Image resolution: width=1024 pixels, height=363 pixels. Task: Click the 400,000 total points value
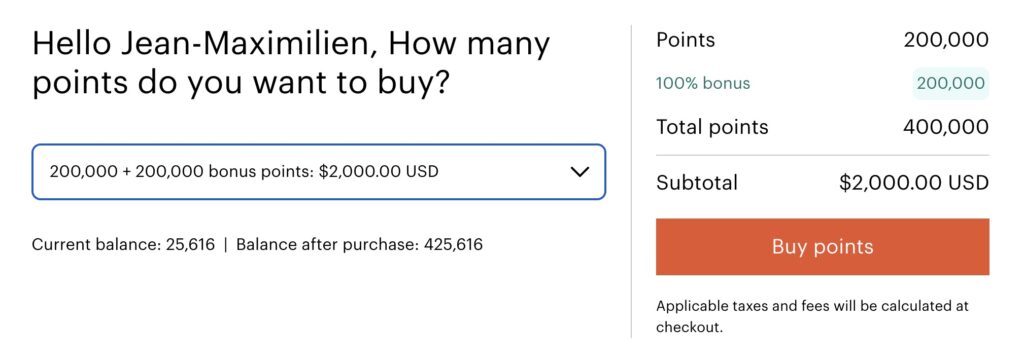946,127
